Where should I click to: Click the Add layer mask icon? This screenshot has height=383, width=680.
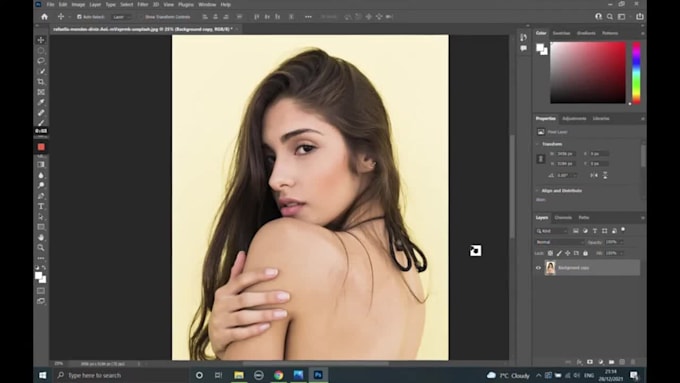click(x=590, y=362)
